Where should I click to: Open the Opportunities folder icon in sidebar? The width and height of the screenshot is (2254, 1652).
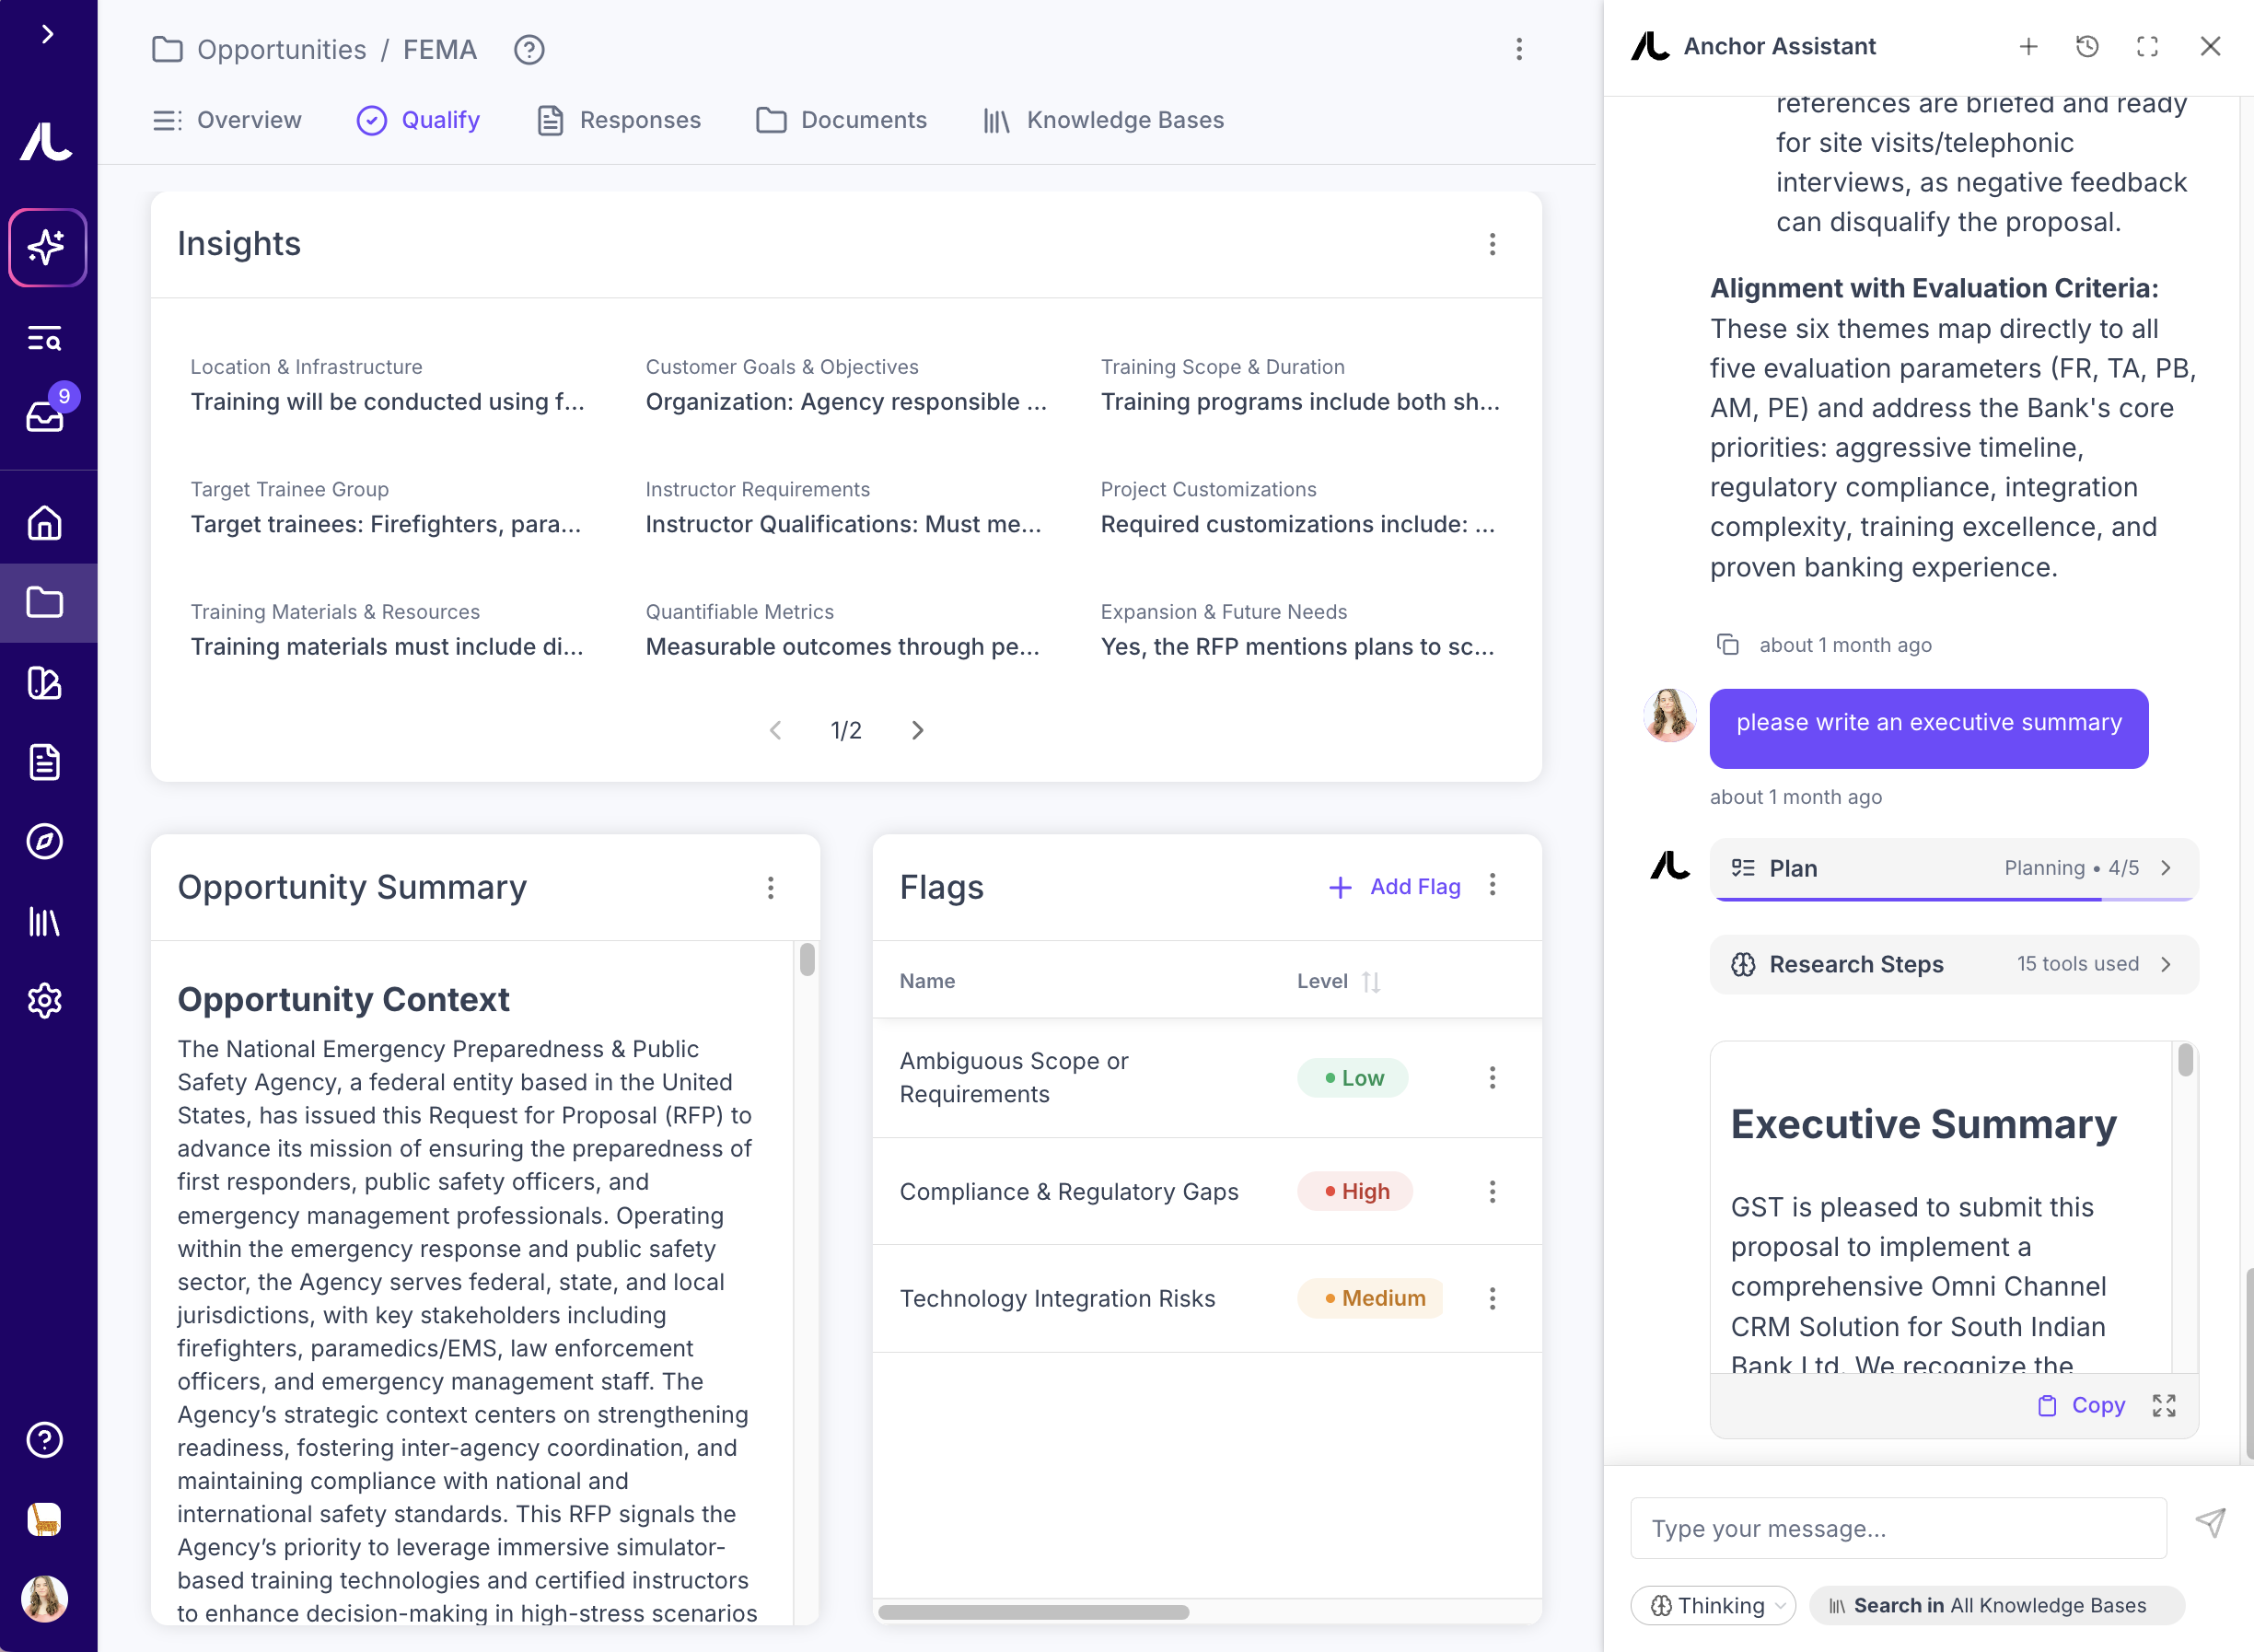[45, 603]
